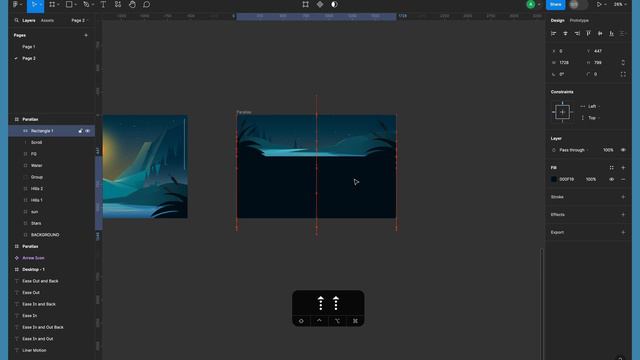Add export settings with plus icon
The height and width of the screenshot is (360, 640).
(x=623, y=232)
